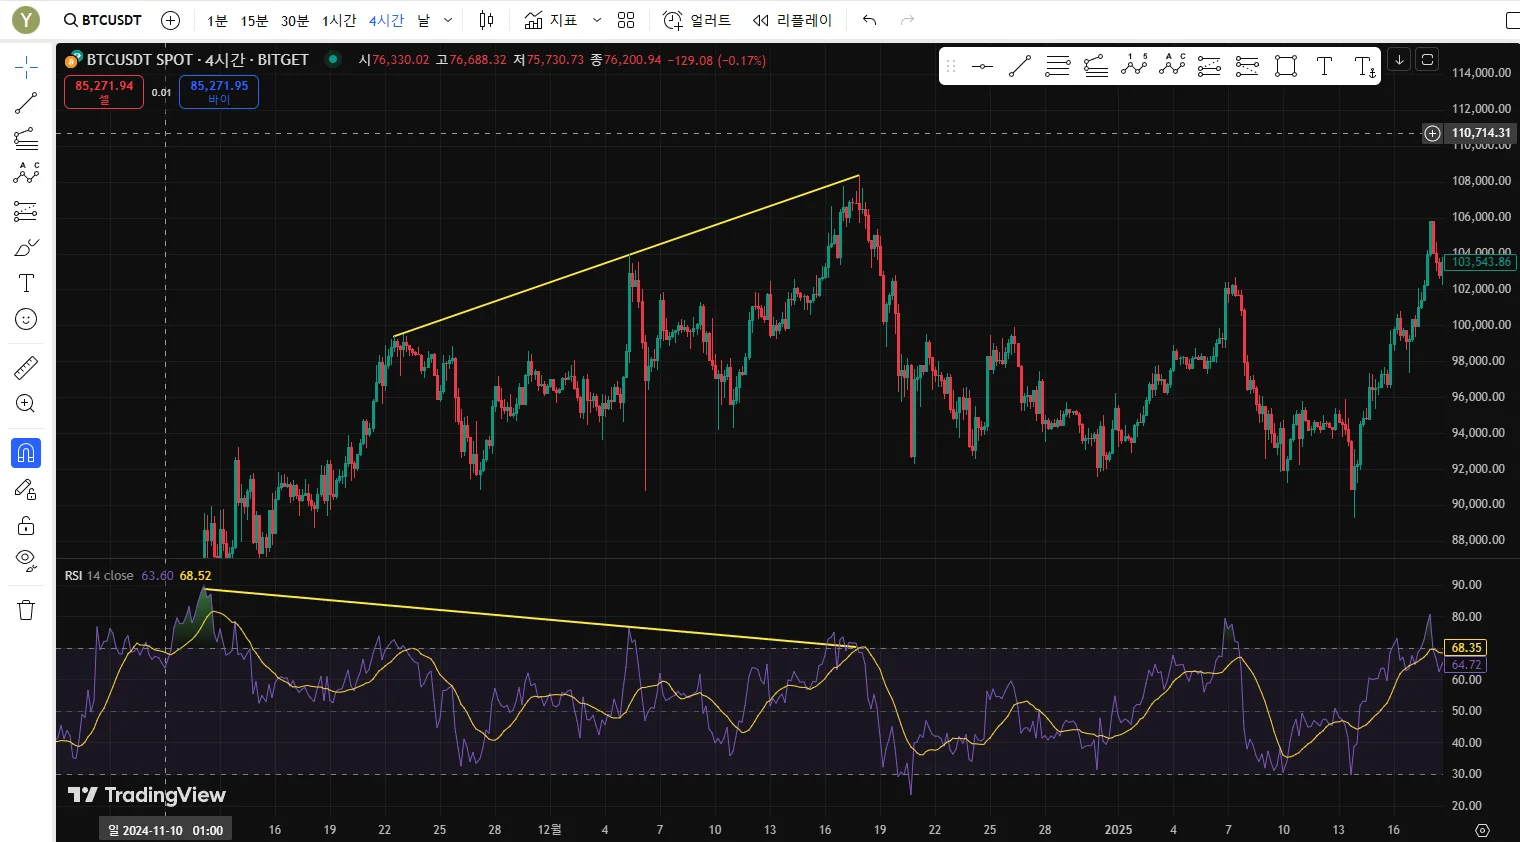The height and width of the screenshot is (842, 1520).
Task: Open the 지표 indicators dialog
Action: pos(551,20)
